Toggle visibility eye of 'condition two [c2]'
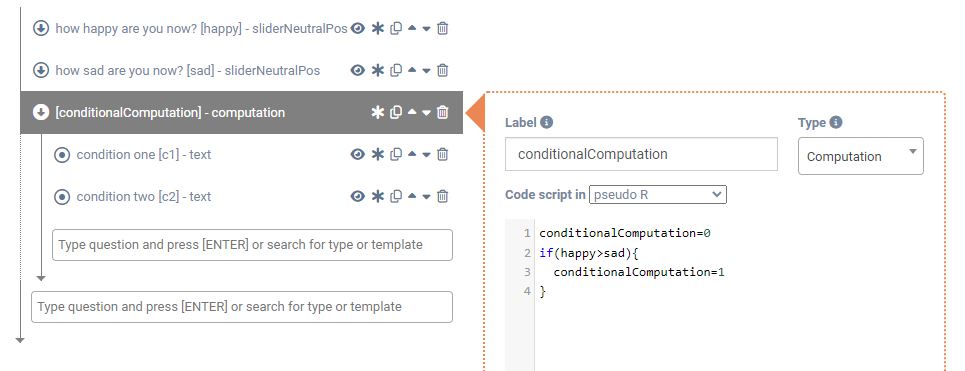This screenshot has height=371, width=965. (x=358, y=196)
